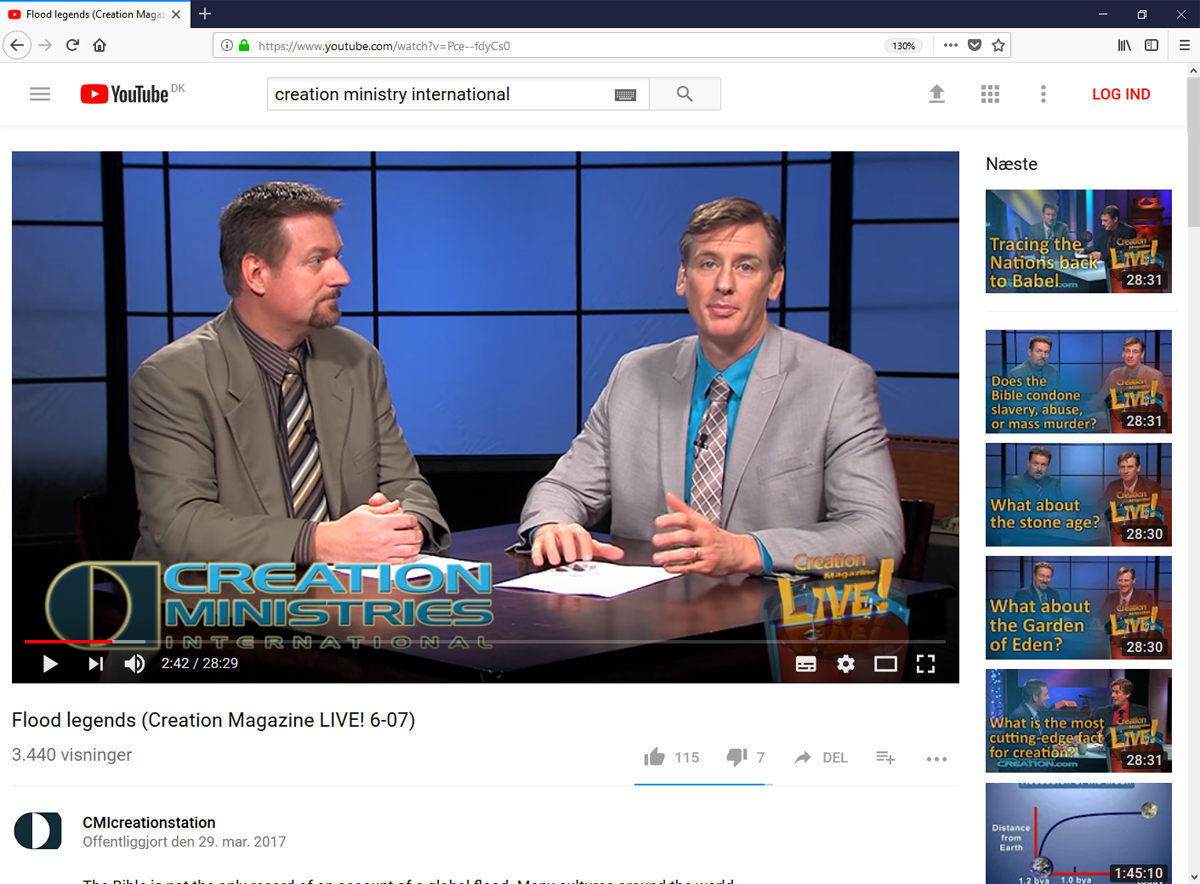Open CMIcreationstation channel link
Image resolution: width=1200 pixels, height=884 pixels.
149,823
